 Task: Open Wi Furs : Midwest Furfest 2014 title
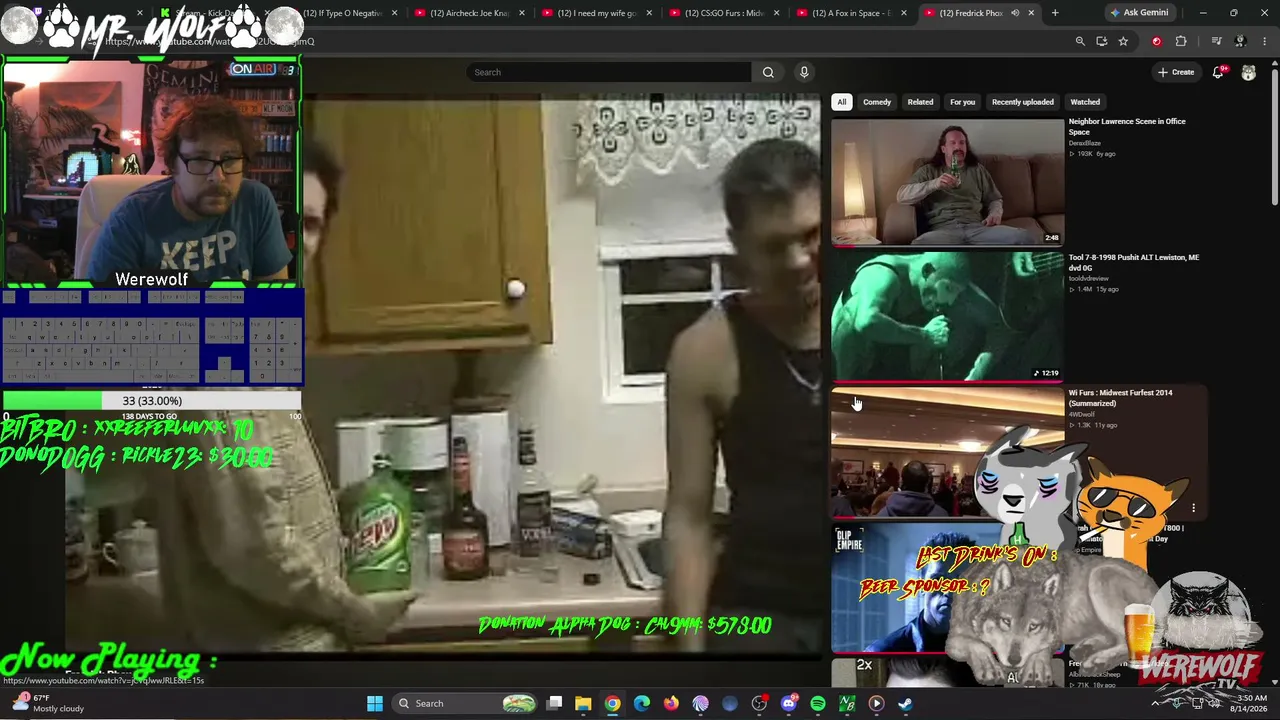(1121, 398)
